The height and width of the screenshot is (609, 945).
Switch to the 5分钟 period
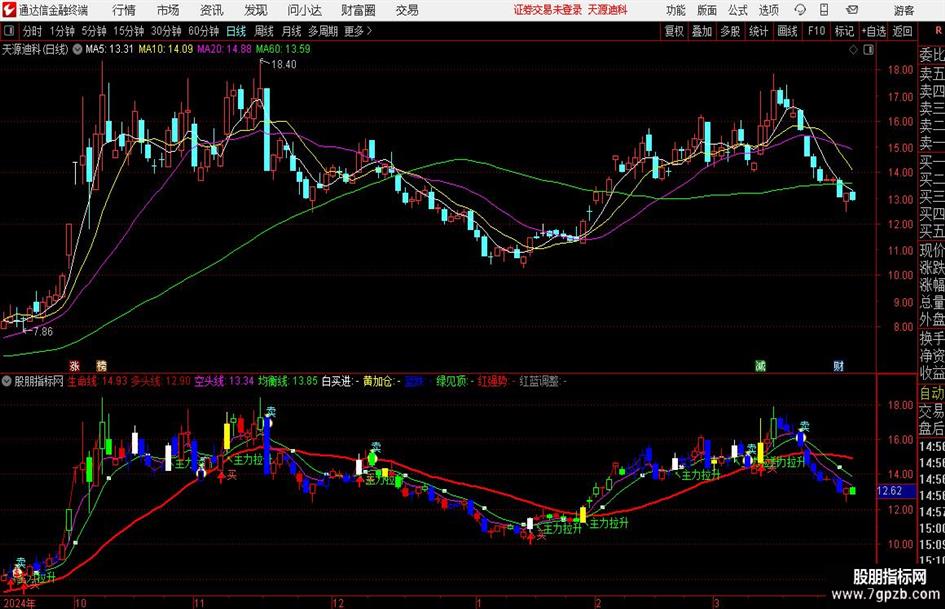(94, 31)
